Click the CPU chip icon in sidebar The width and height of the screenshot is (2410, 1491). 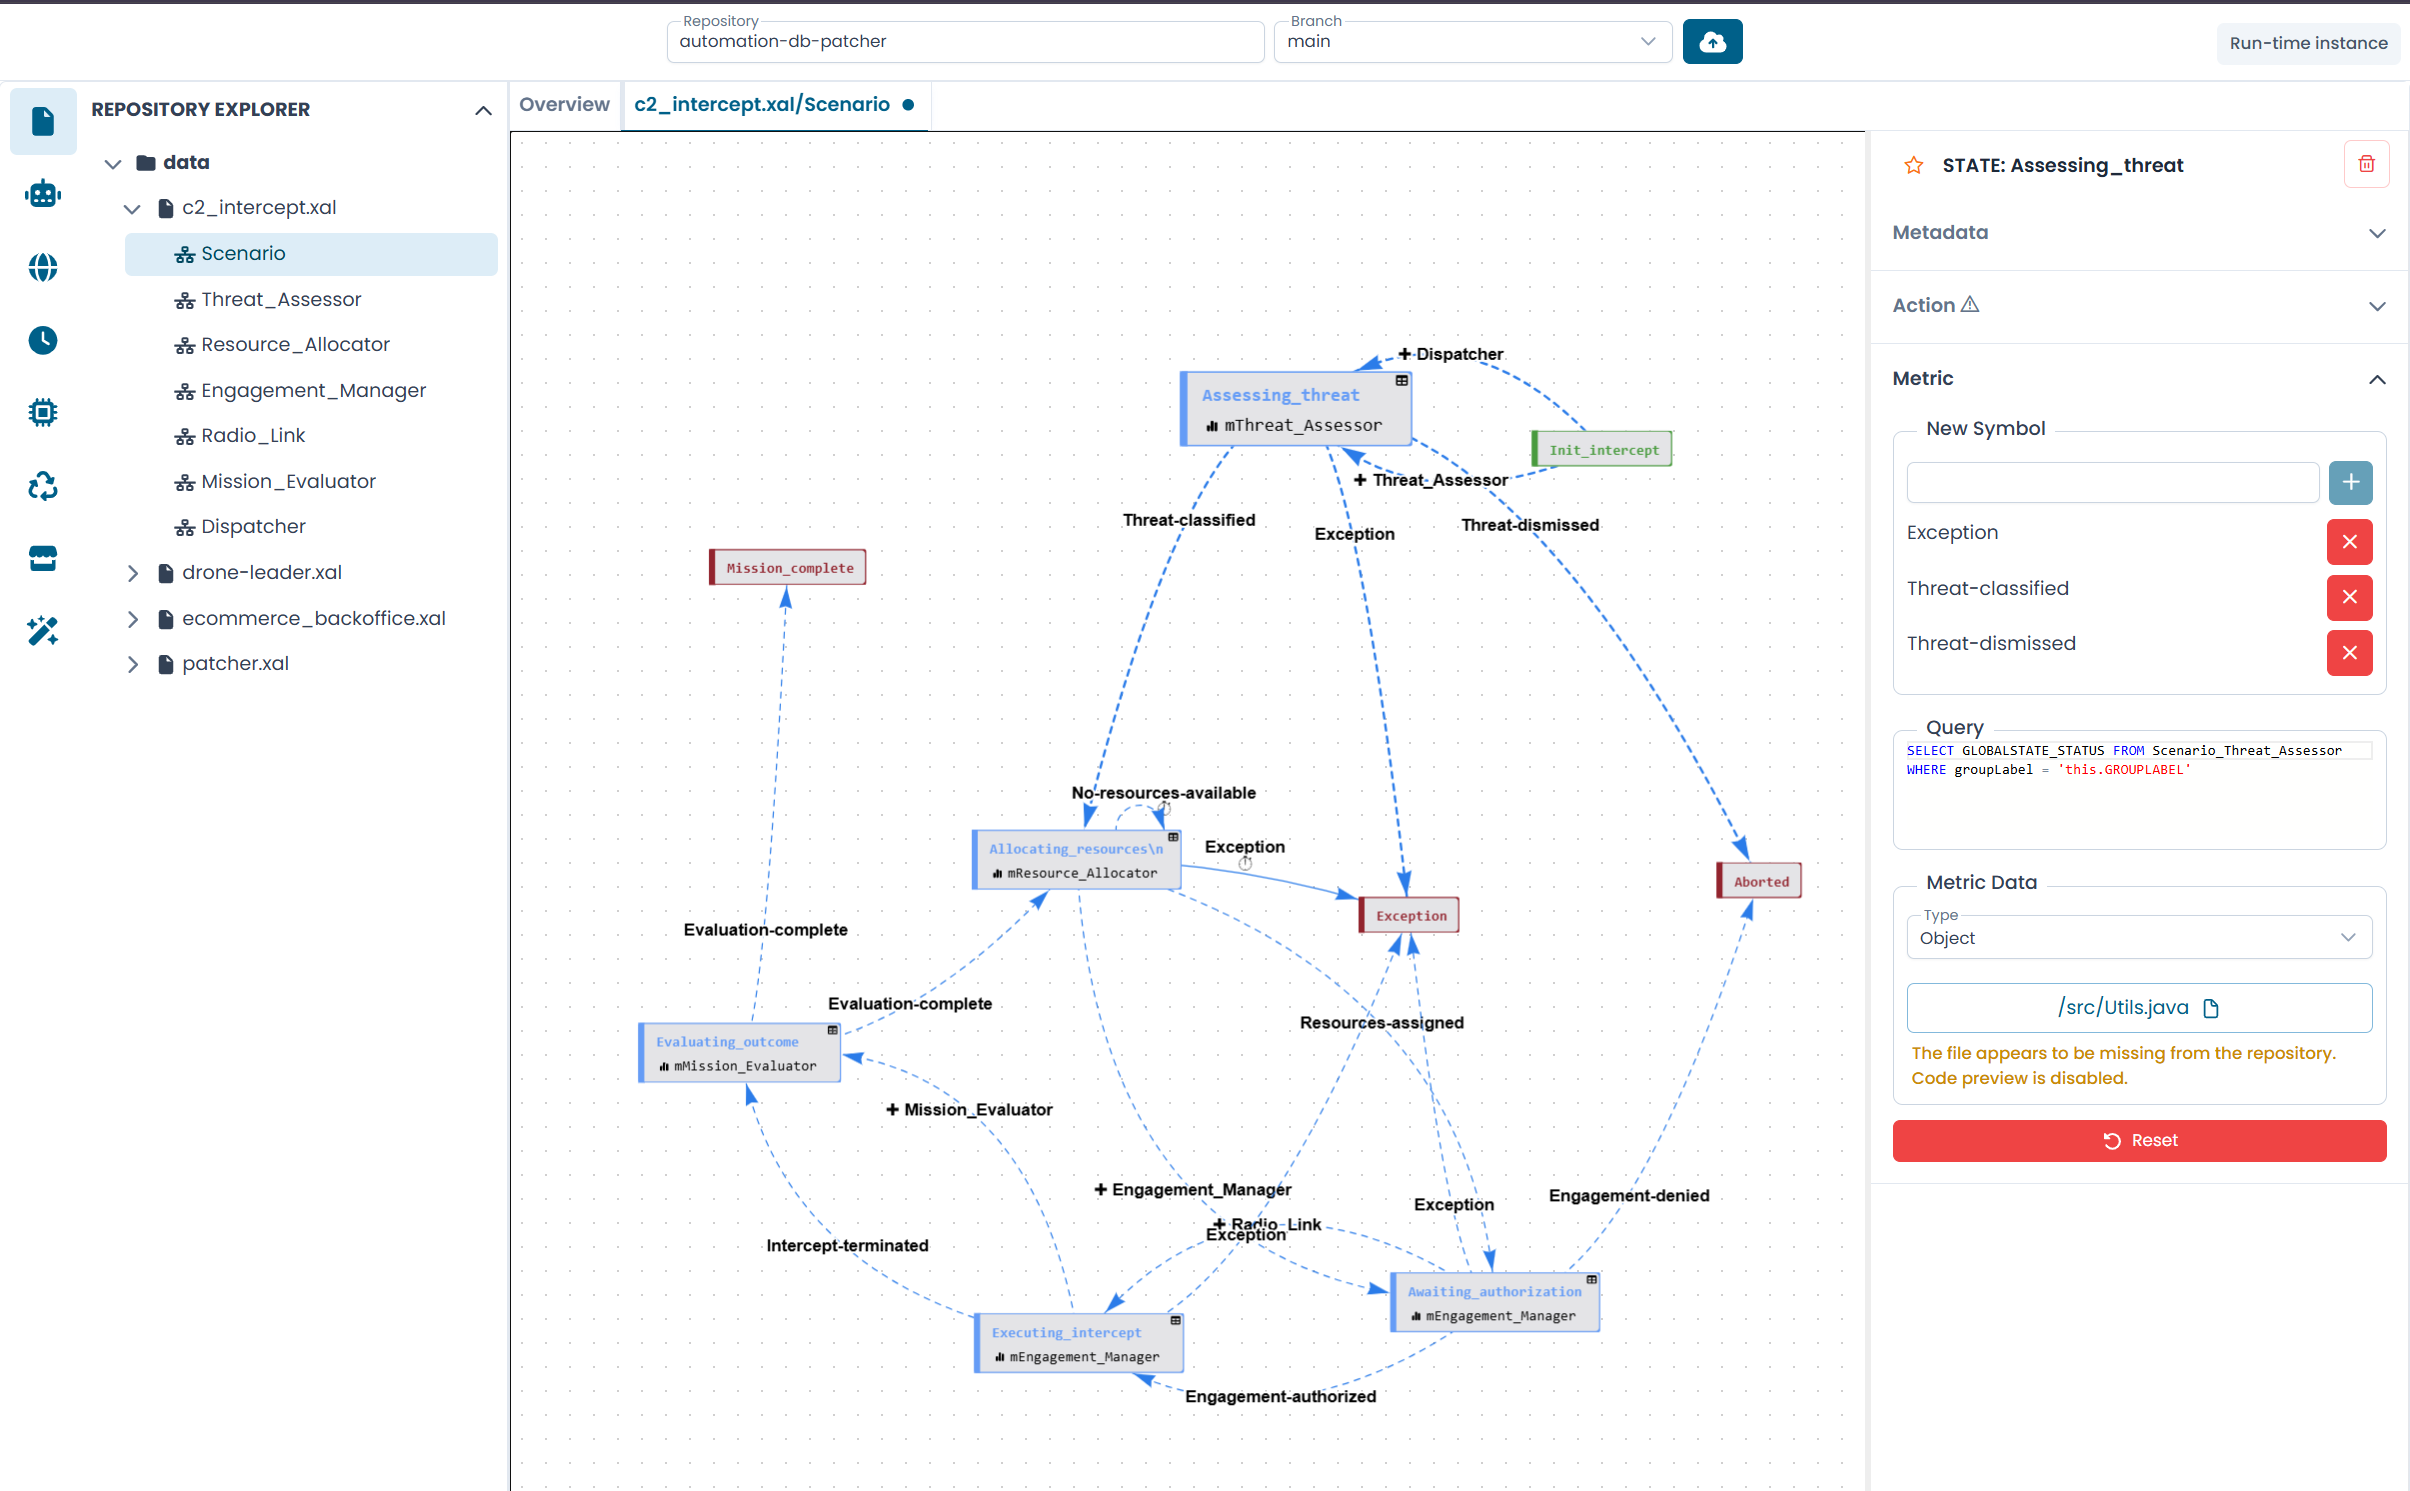[x=43, y=412]
